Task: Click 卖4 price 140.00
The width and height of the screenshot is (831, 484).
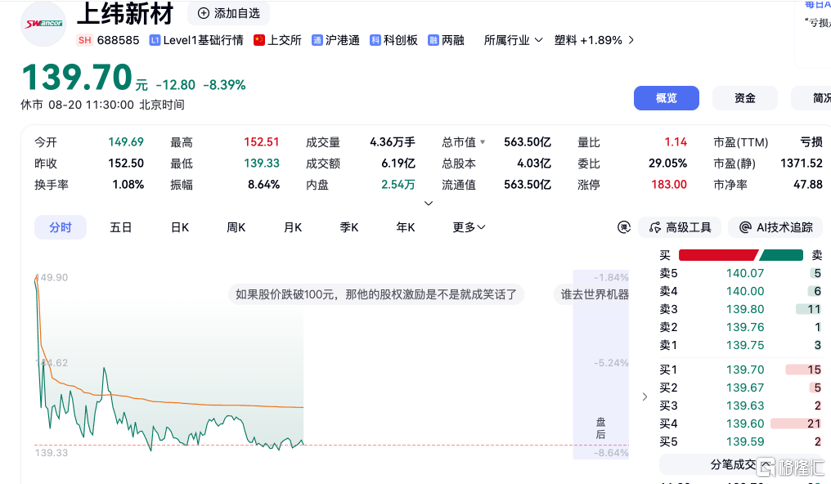Action: pos(745,292)
